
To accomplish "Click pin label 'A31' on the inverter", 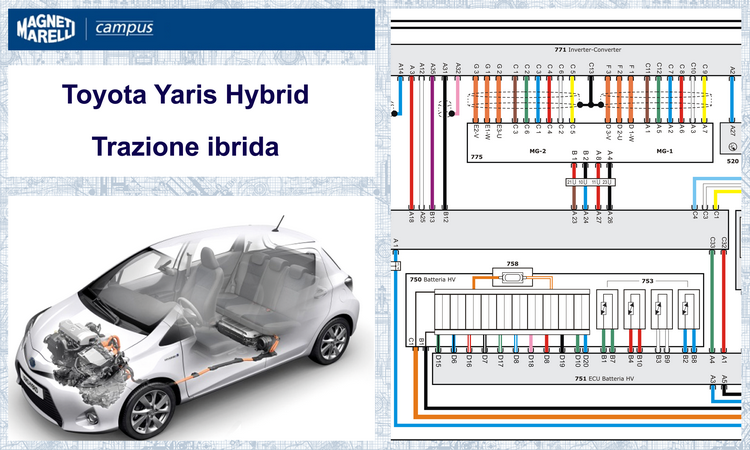I will click(445, 69).
